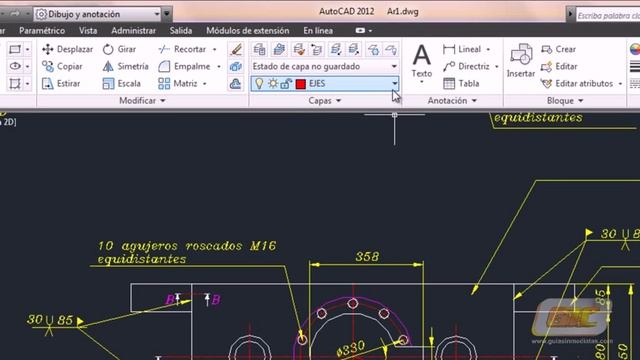Expand the Bloque panel

(565, 101)
